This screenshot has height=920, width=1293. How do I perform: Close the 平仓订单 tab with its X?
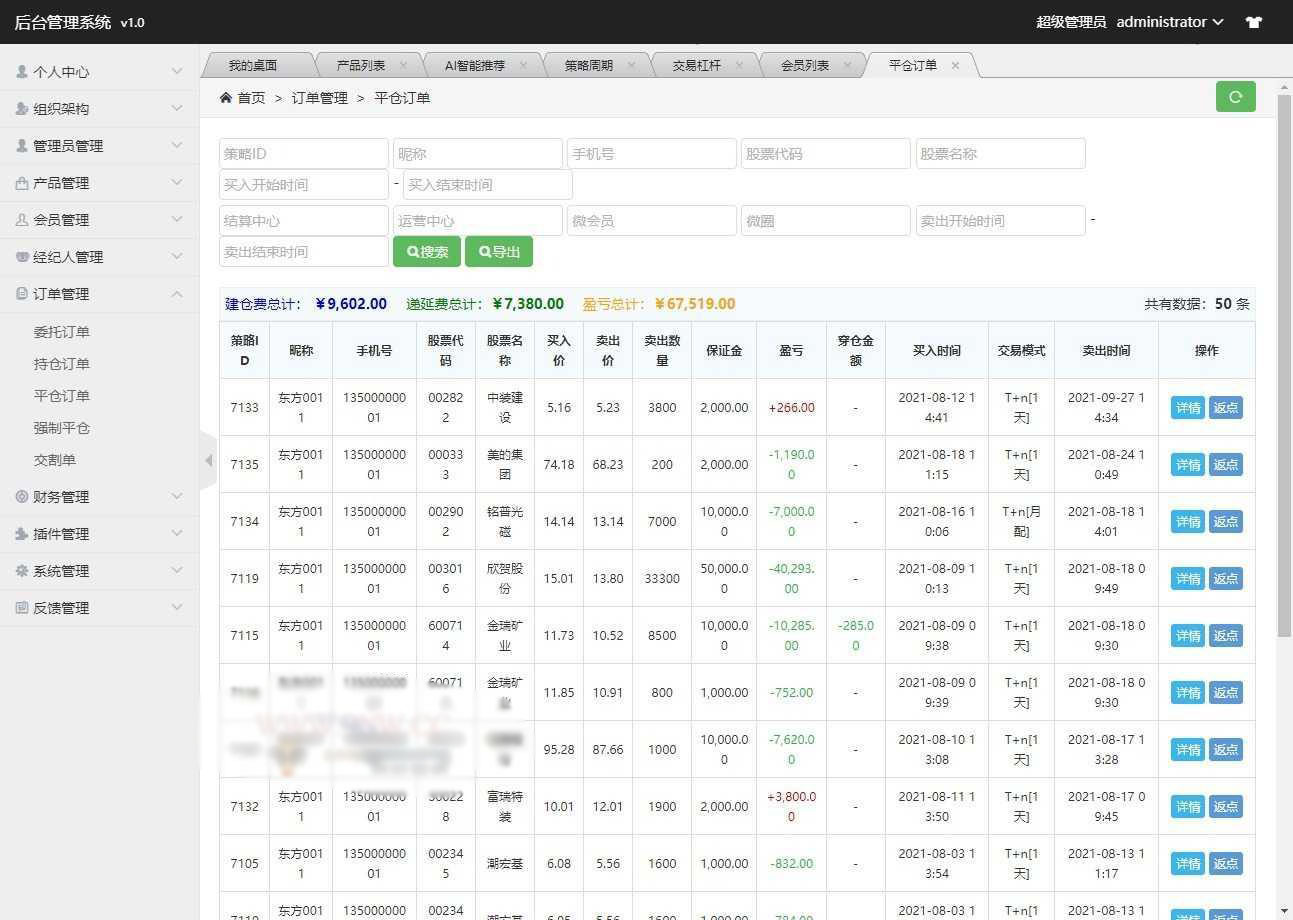click(955, 65)
